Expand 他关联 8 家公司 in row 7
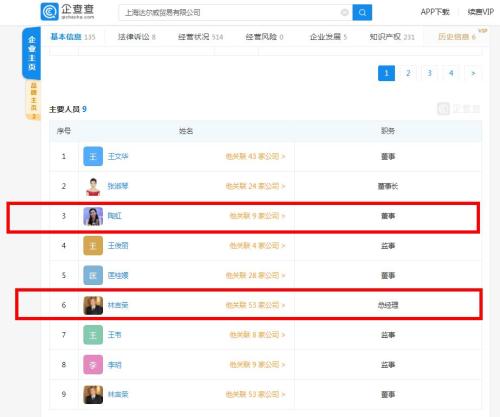Image resolution: width=500 pixels, height=417 pixels. (257, 335)
